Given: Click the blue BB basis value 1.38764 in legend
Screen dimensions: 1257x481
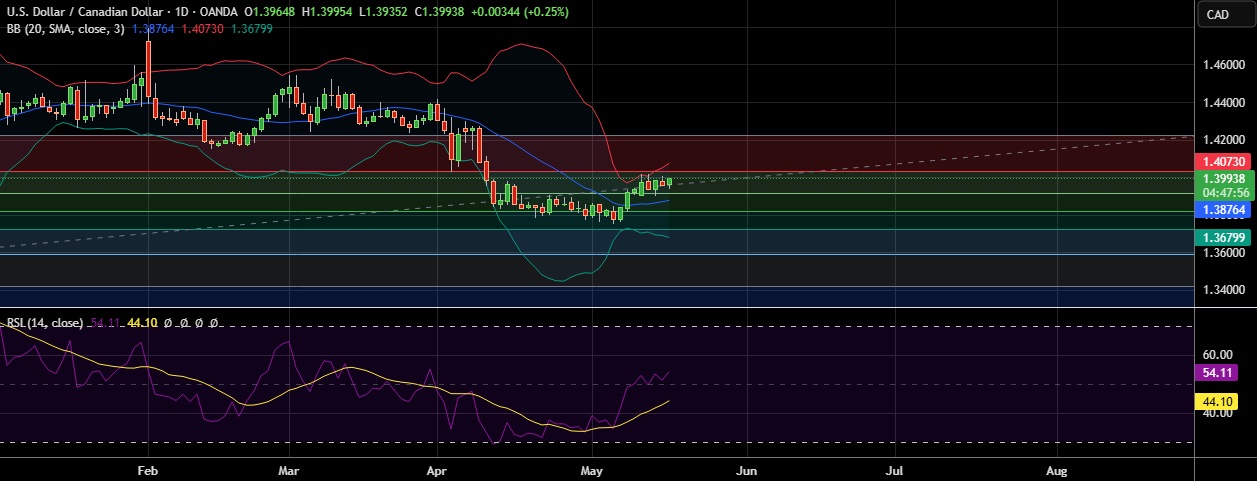Looking at the screenshot, I should pos(153,29).
